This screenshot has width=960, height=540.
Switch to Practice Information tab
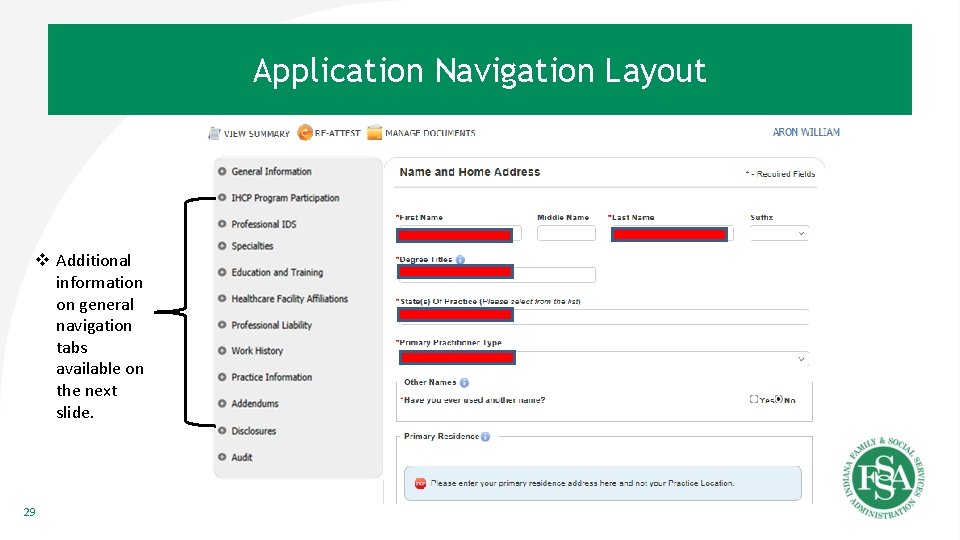tap(272, 377)
